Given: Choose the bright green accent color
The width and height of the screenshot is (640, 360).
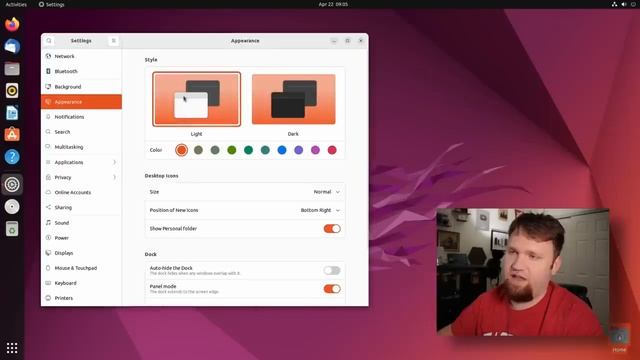Looking at the screenshot, I should coord(231,150).
